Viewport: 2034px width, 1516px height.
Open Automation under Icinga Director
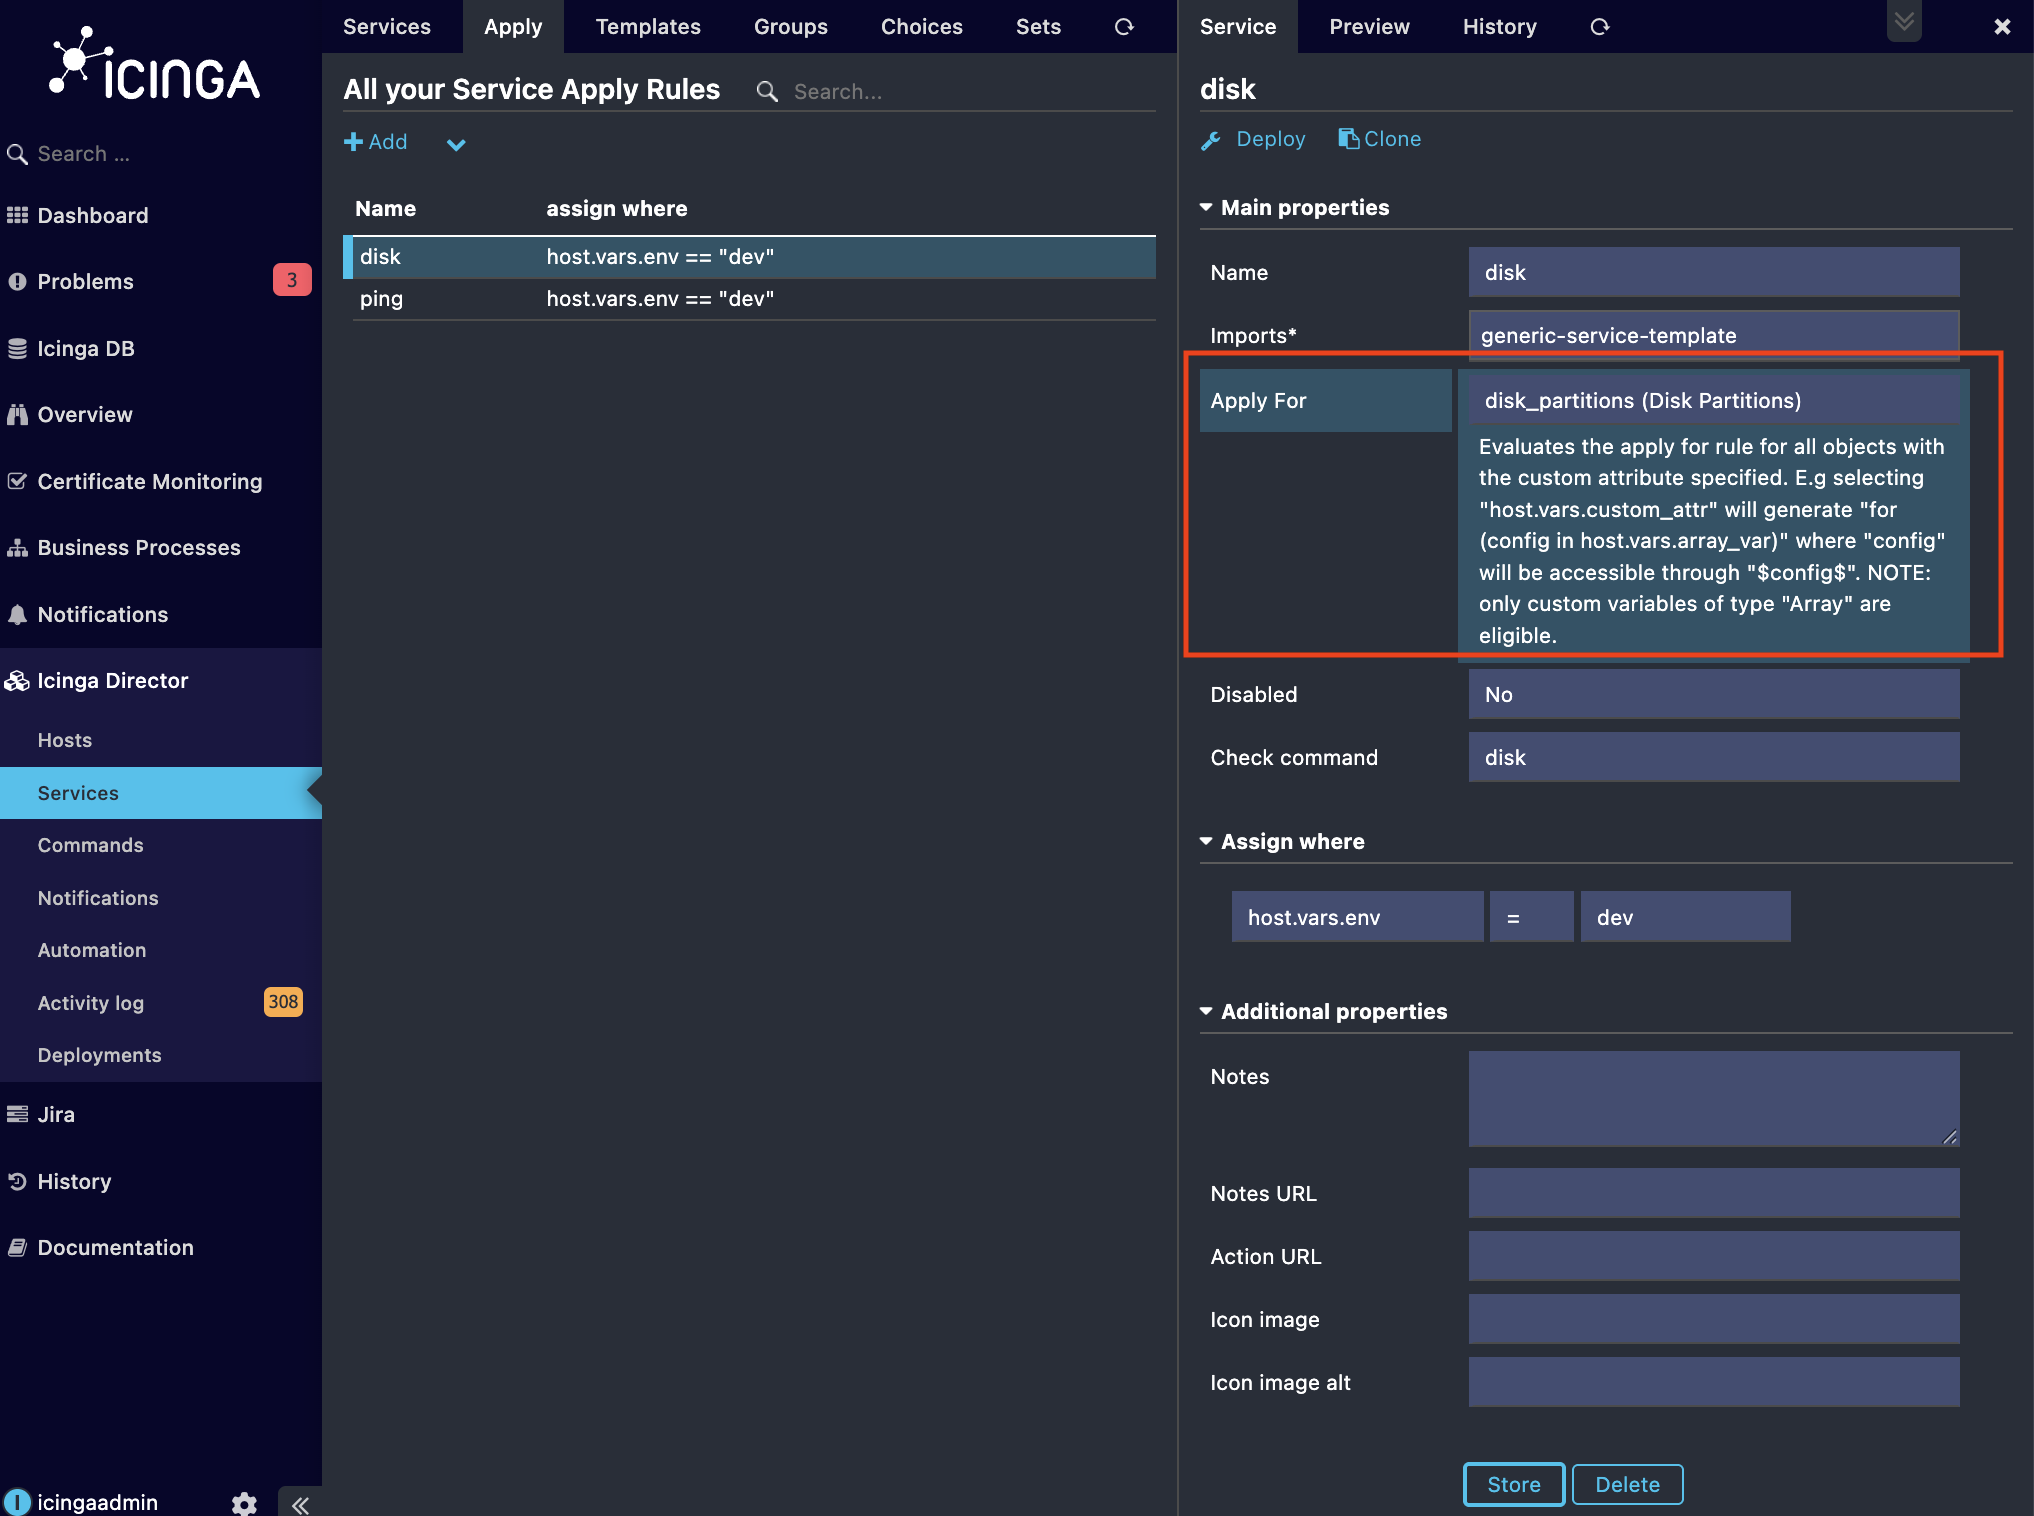pyautogui.click(x=92, y=950)
